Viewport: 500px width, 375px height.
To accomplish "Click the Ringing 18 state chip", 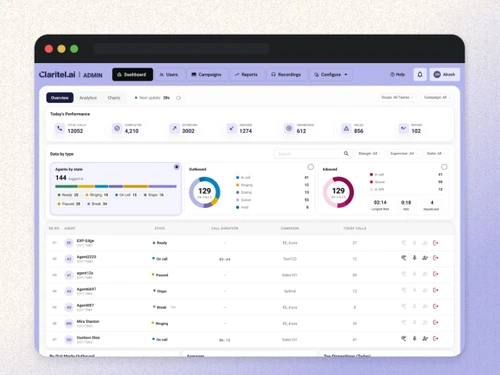I will point(97,195).
